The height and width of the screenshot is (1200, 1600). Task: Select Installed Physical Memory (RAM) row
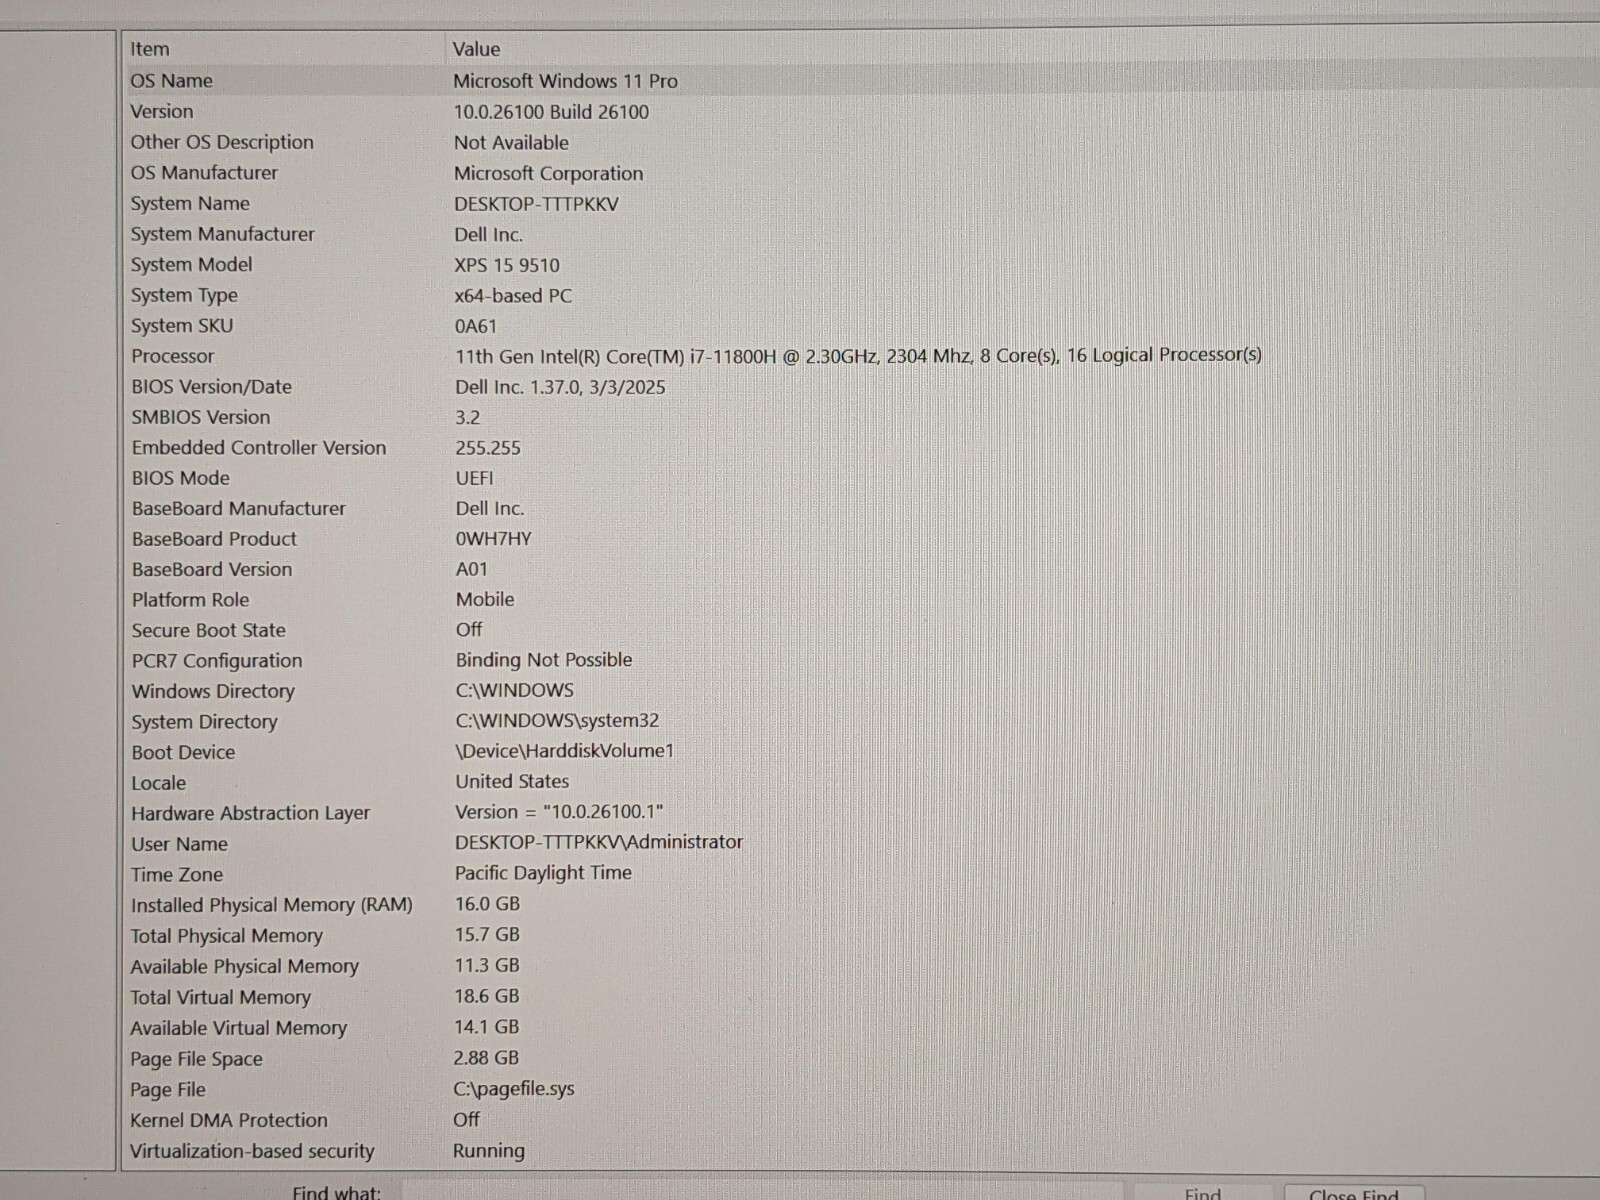pyautogui.click(x=860, y=905)
